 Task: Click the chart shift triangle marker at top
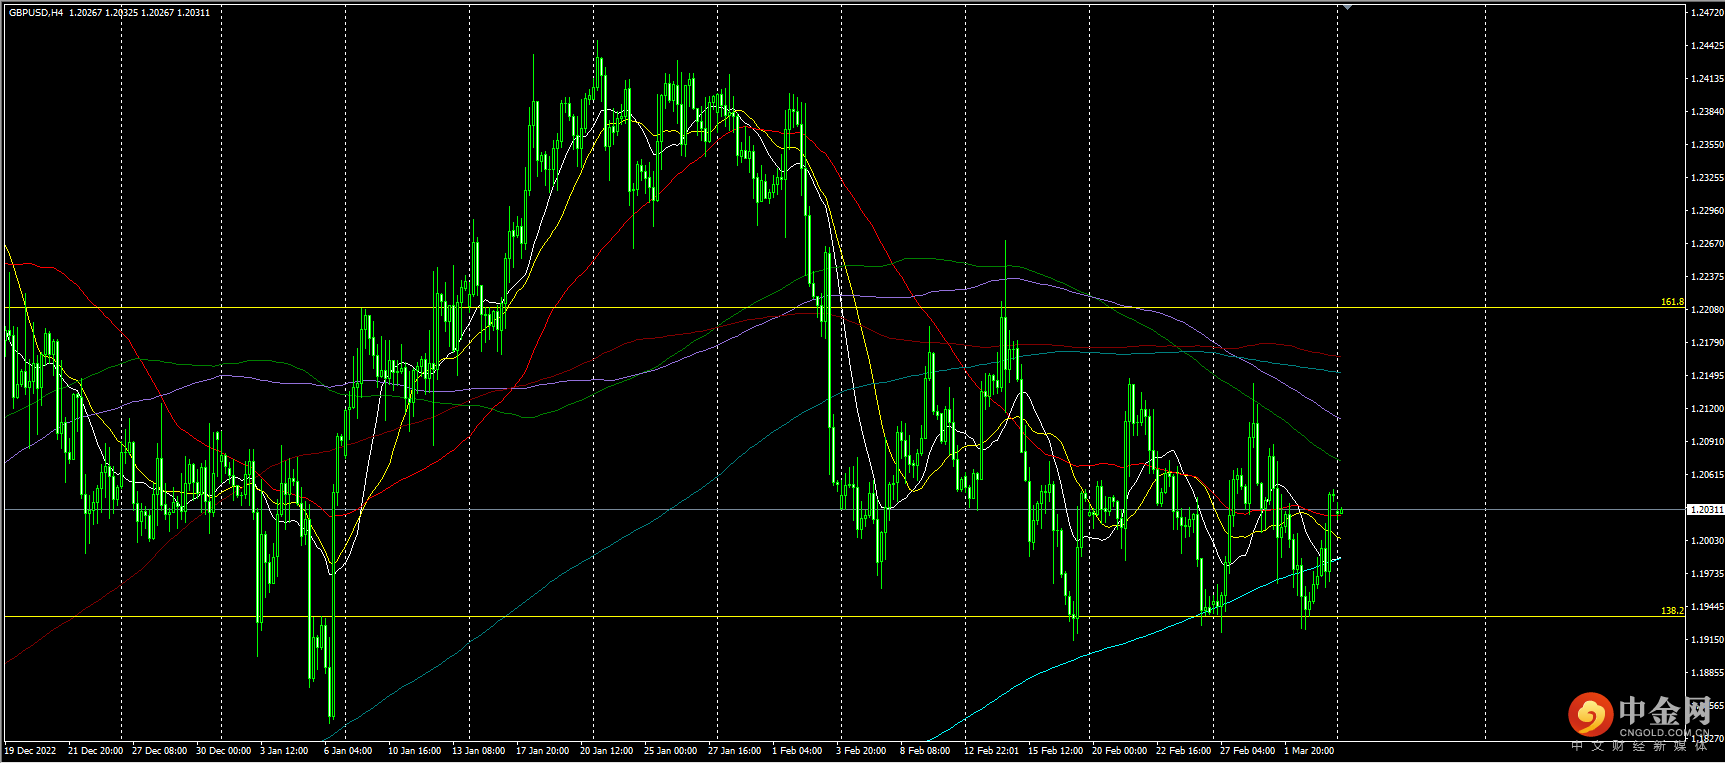pos(1346,7)
